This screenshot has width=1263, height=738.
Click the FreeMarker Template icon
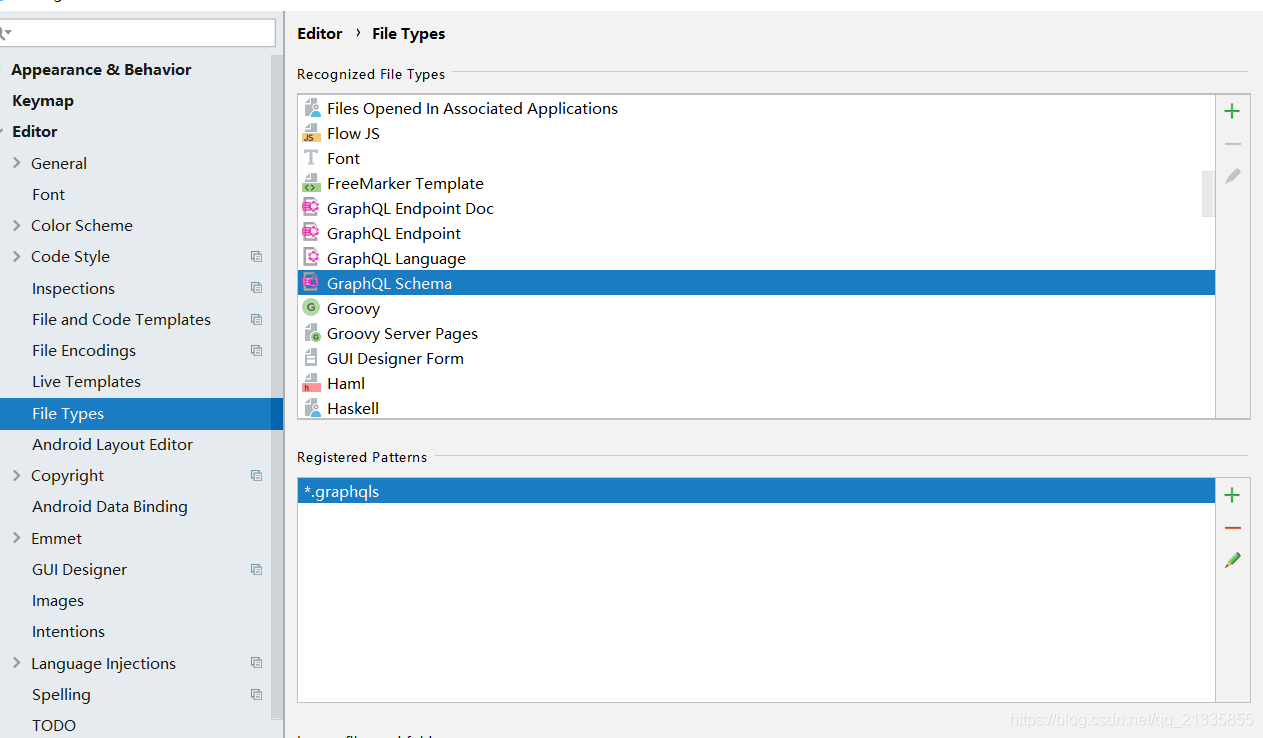coord(311,183)
